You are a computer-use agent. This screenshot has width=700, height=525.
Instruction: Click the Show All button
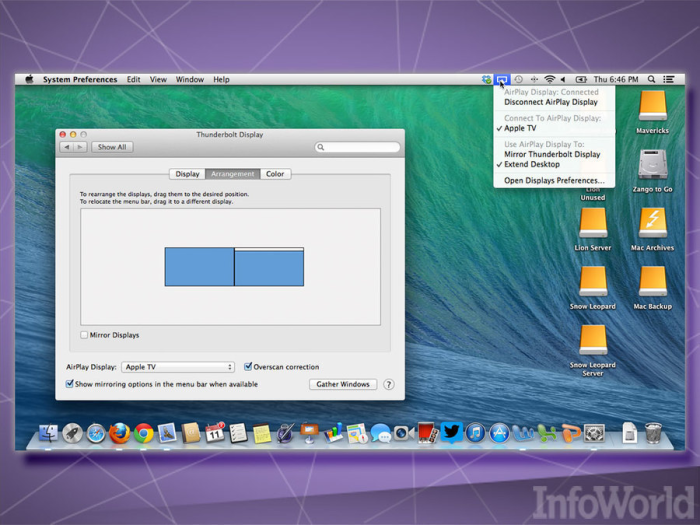[x=112, y=147]
